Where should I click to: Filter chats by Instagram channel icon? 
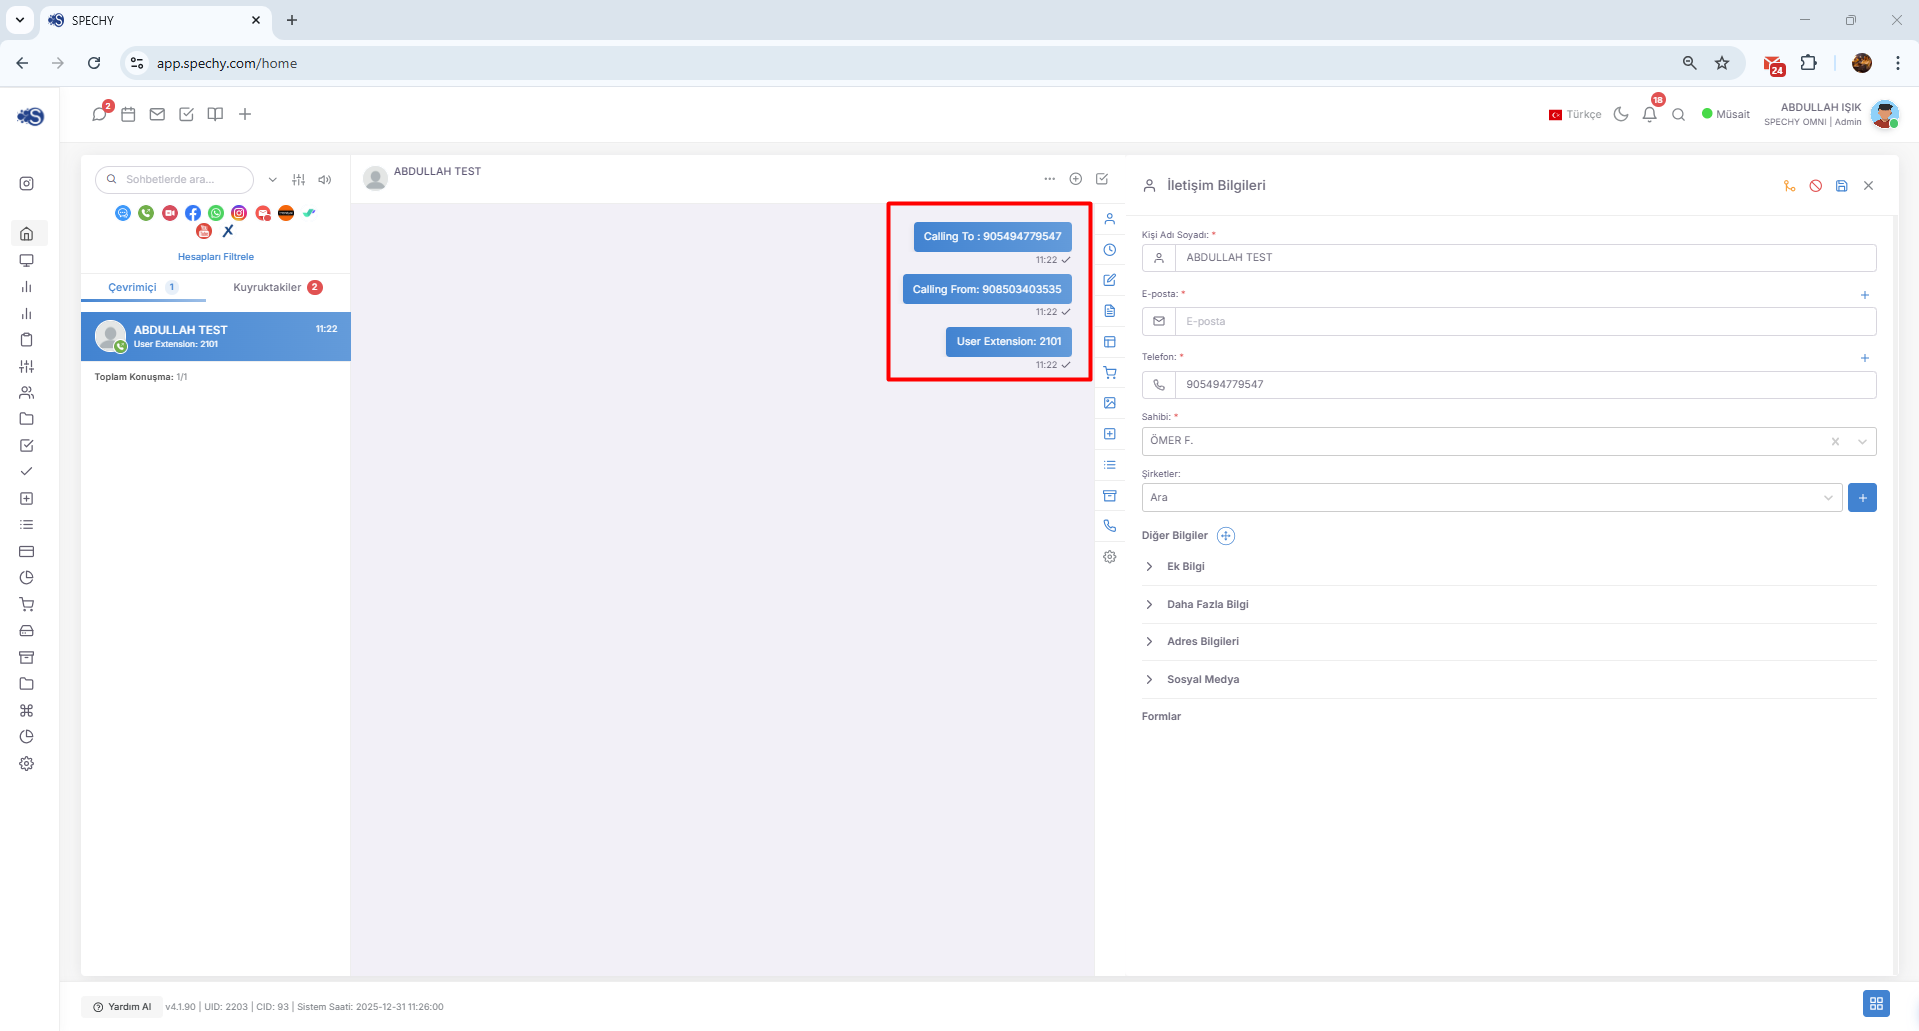[239, 213]
